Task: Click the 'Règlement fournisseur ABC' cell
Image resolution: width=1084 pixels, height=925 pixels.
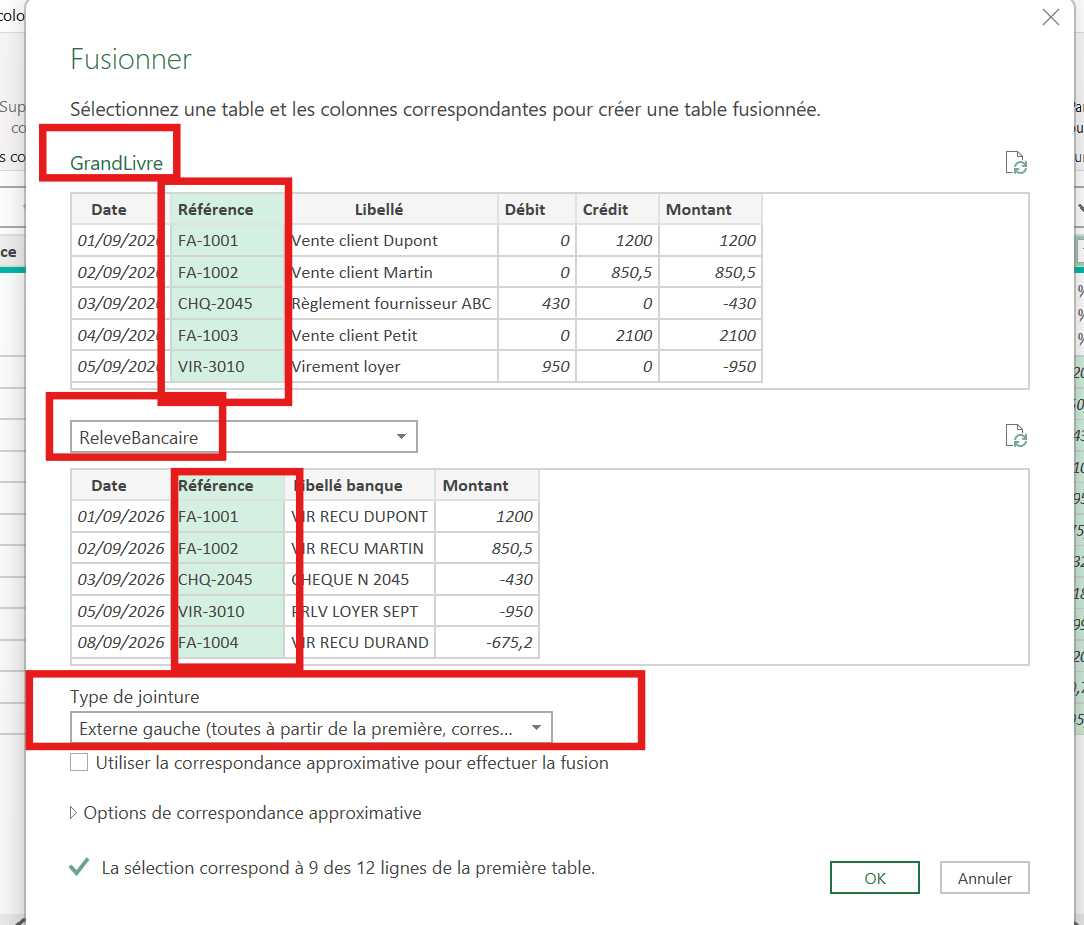Action: pos(391,303)
